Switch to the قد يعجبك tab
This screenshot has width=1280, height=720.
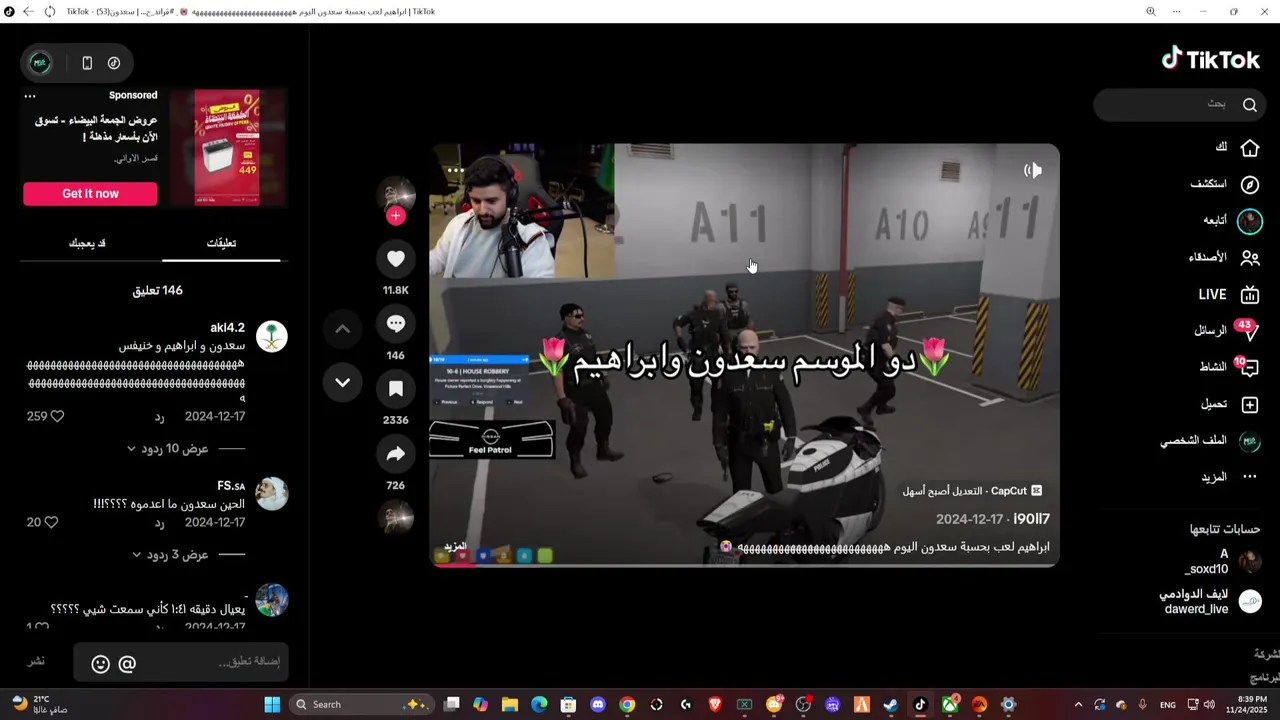87,243
